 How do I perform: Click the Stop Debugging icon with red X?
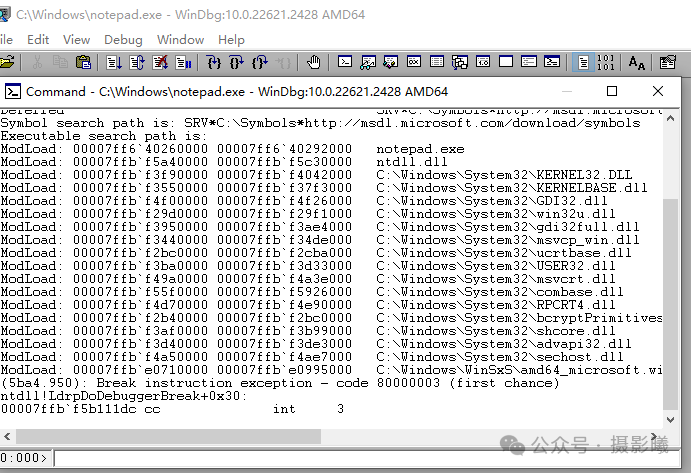coord(160,62)
